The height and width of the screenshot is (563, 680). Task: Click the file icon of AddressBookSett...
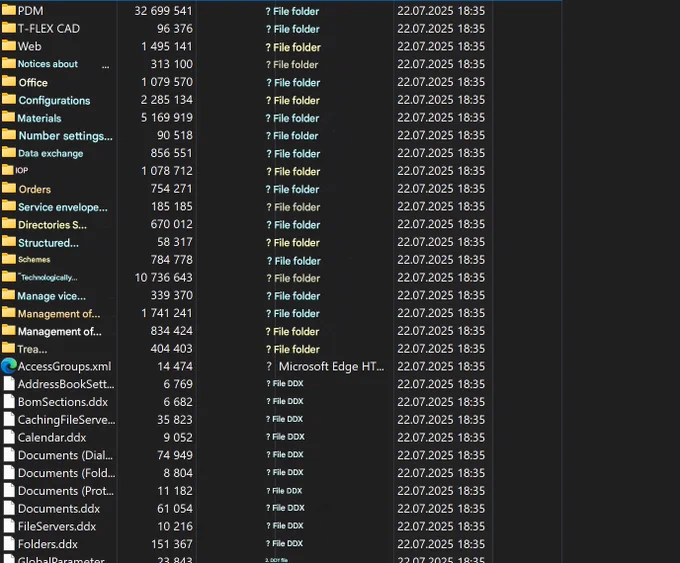tap(9, 384)
